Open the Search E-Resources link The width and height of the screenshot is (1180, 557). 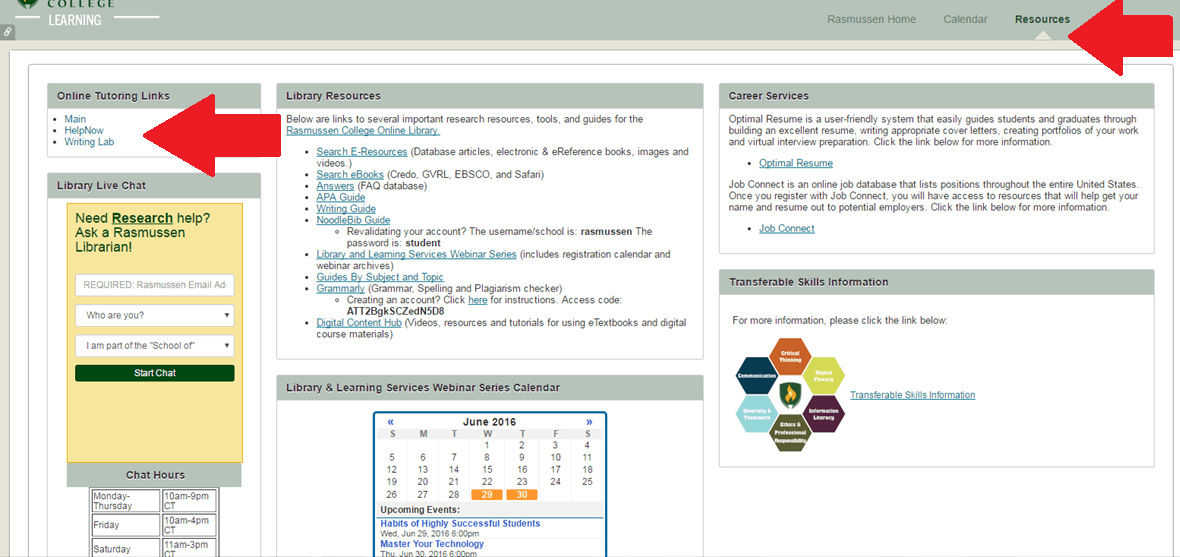pos(362,152)
